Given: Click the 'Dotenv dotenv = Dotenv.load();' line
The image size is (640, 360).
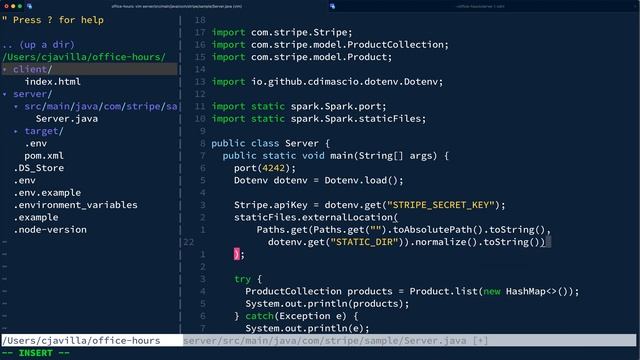Looking at the screenshot, I should [318, 180].
